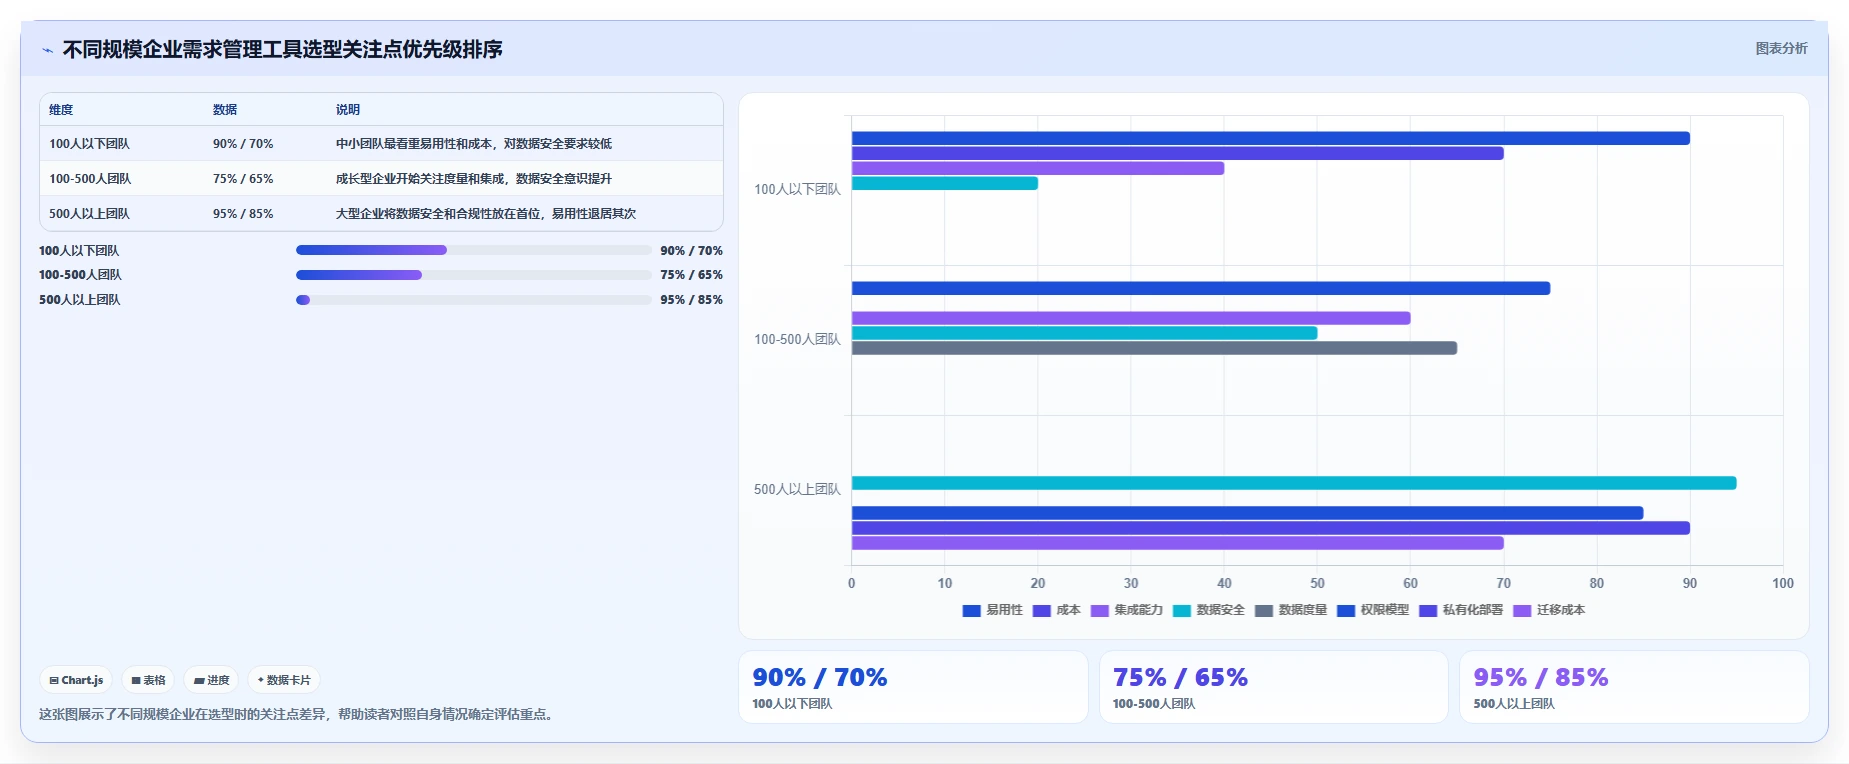
Task: Click the 说明 column header
Action: pyautogui.click(x=348, y=110)
